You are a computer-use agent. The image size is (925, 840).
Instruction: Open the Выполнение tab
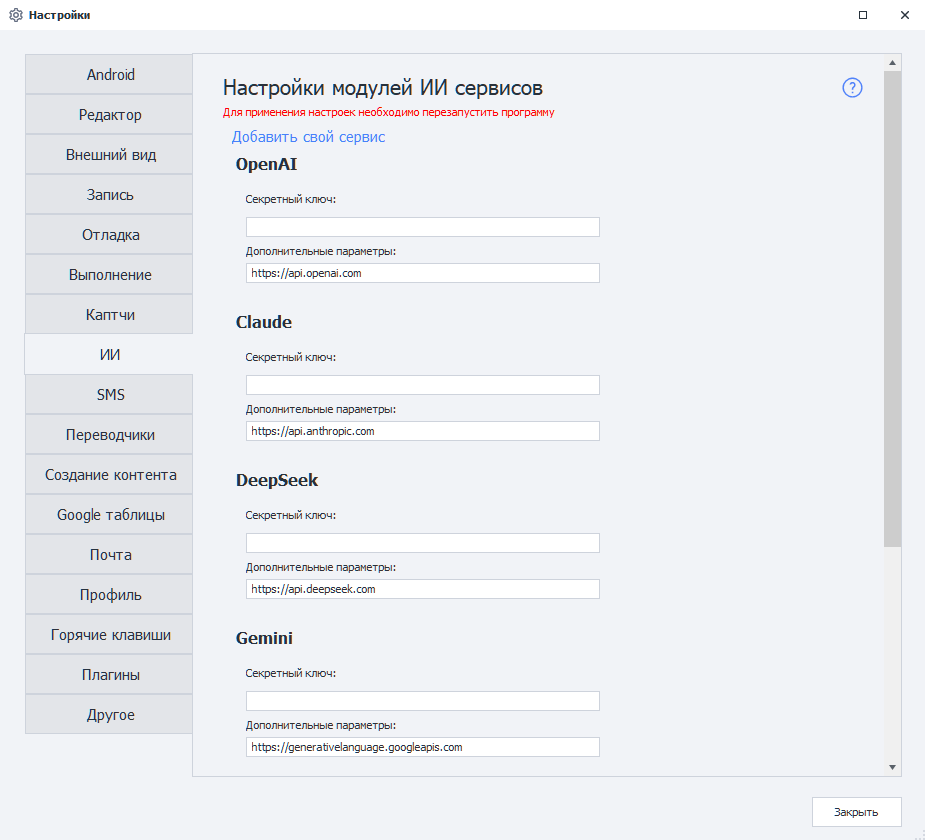[109, 275]
